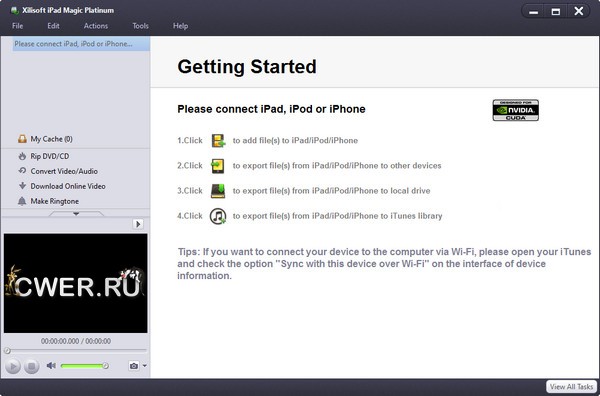600x396 pixels.
Task: Open Download Online Video
Action: click(68, 186)
